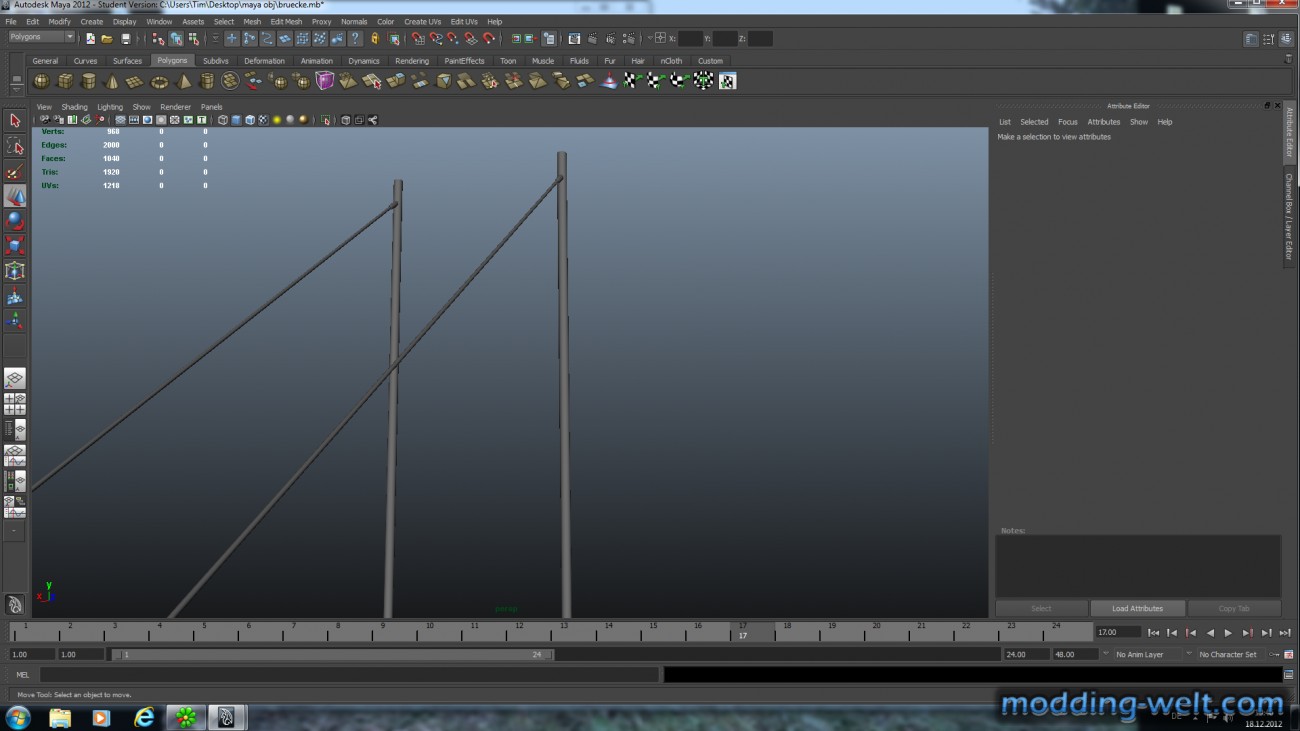Image resolution: width=1300 pixels, height=731 pixels.
Task: Open the Polygons menu set dropdown
Action: (41, 37)
